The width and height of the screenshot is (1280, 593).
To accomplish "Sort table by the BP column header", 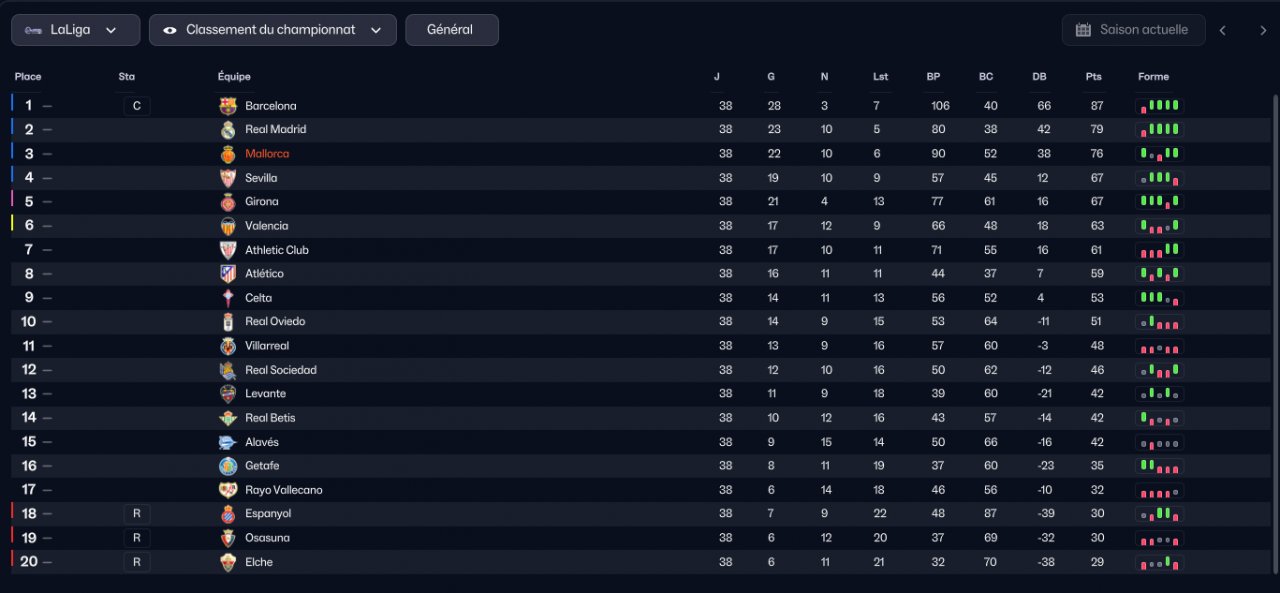I will 933,77.
